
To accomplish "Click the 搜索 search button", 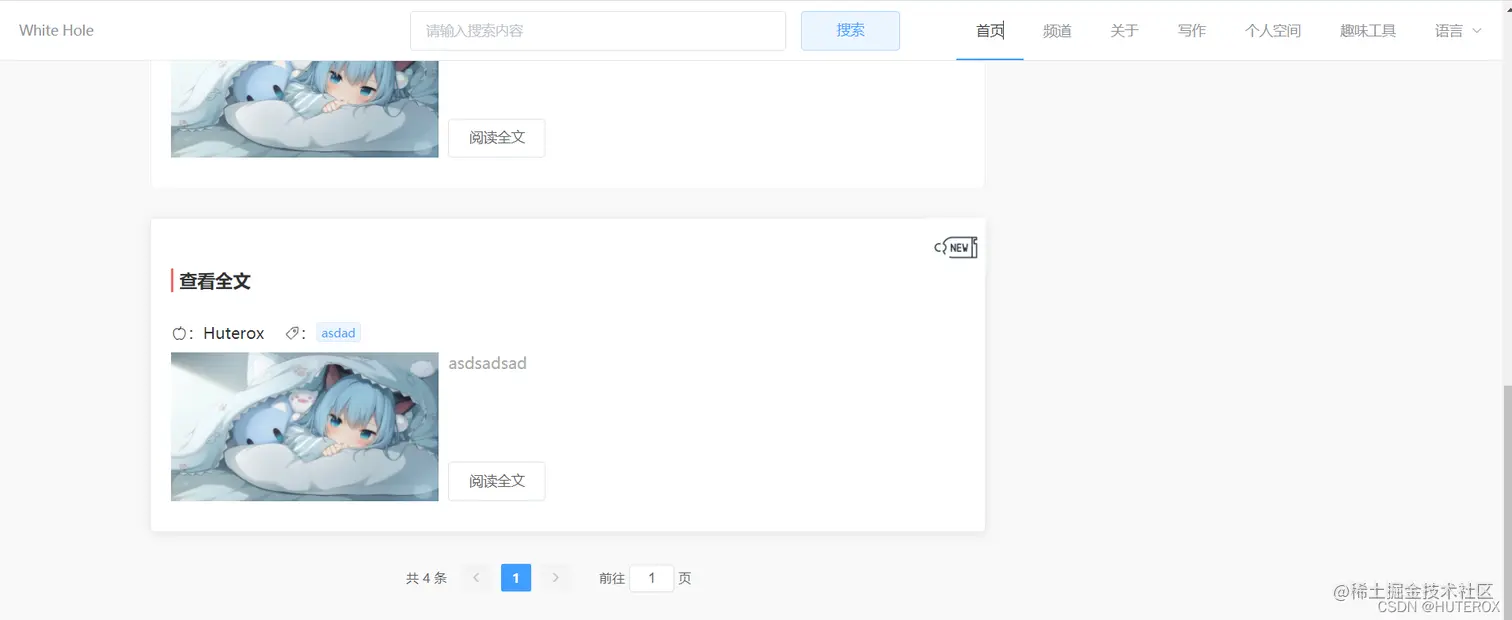I will tap(849, 30).
